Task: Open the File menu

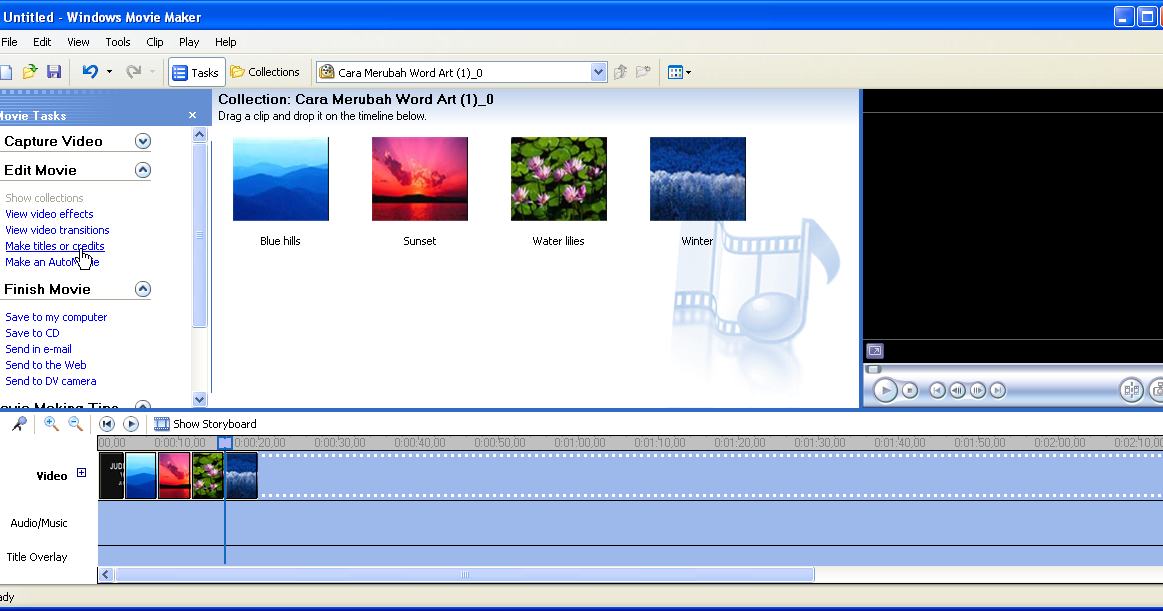Action: point(9,42)
